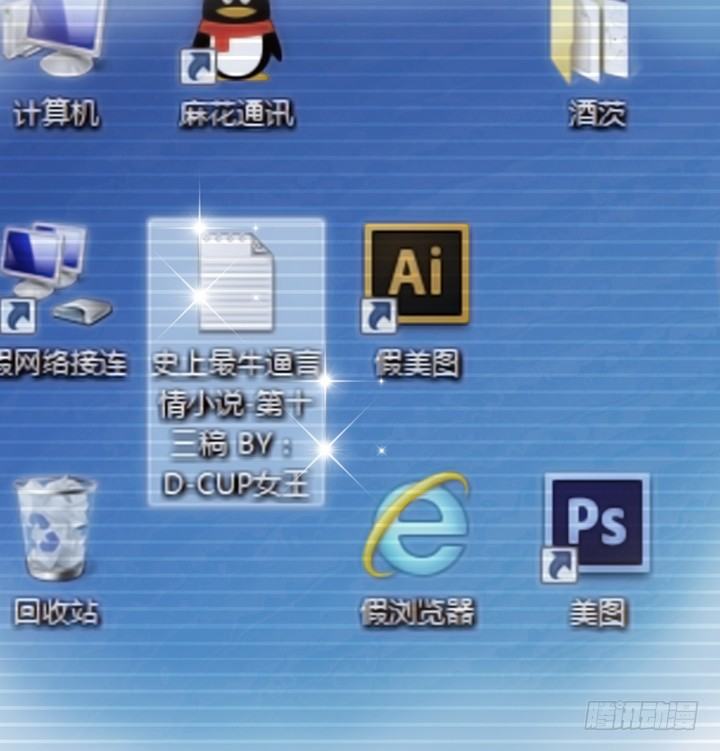This screenshot has height=751, width=720.
Task: Open the 假网络接连 network icon
Action: coord(52,275)
